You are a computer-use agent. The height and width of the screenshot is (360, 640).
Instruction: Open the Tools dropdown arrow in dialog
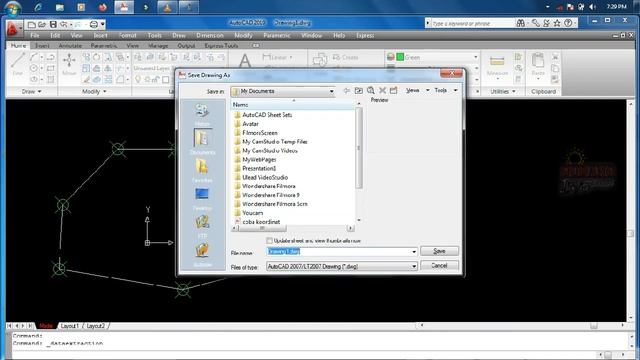point(455,90)
